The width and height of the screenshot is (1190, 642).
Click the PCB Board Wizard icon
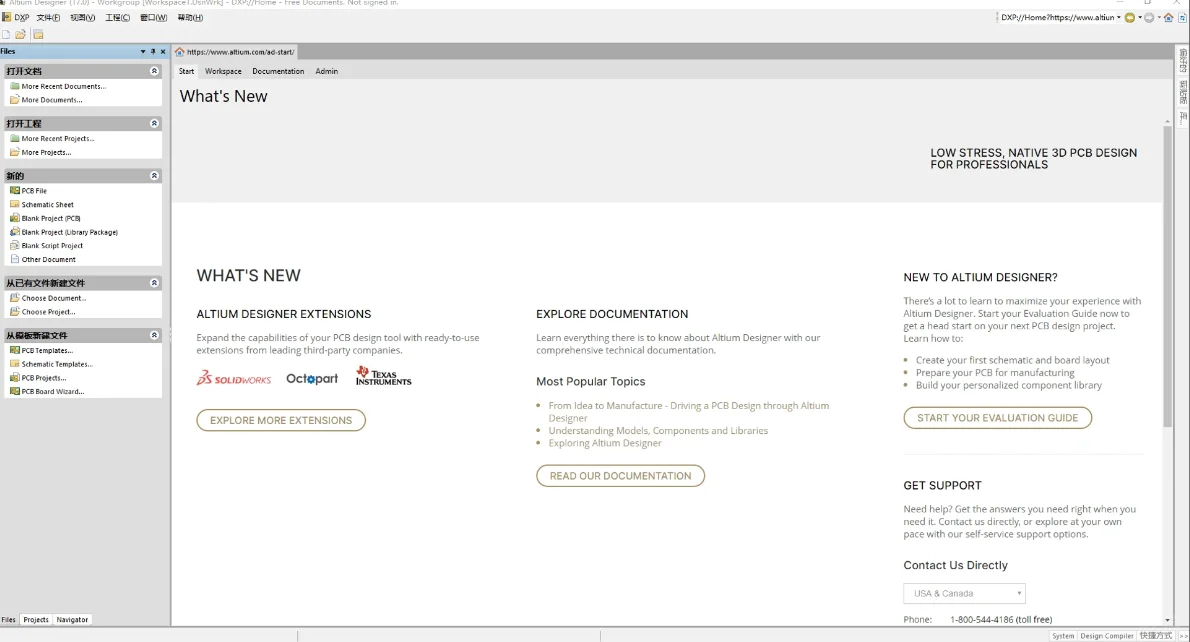(14, 391)
